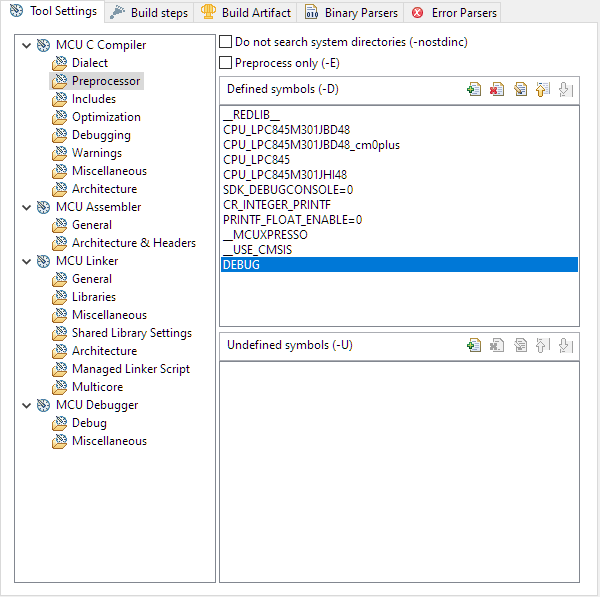Enable Do not search system directories

click(x=226, y=43)
